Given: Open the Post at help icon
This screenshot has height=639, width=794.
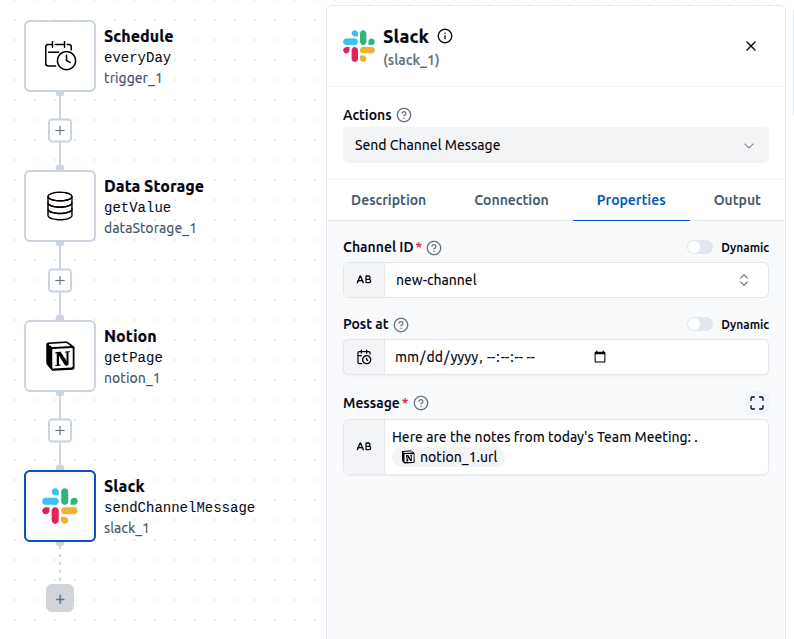Looking at the screenshot, I should [401, 325].
